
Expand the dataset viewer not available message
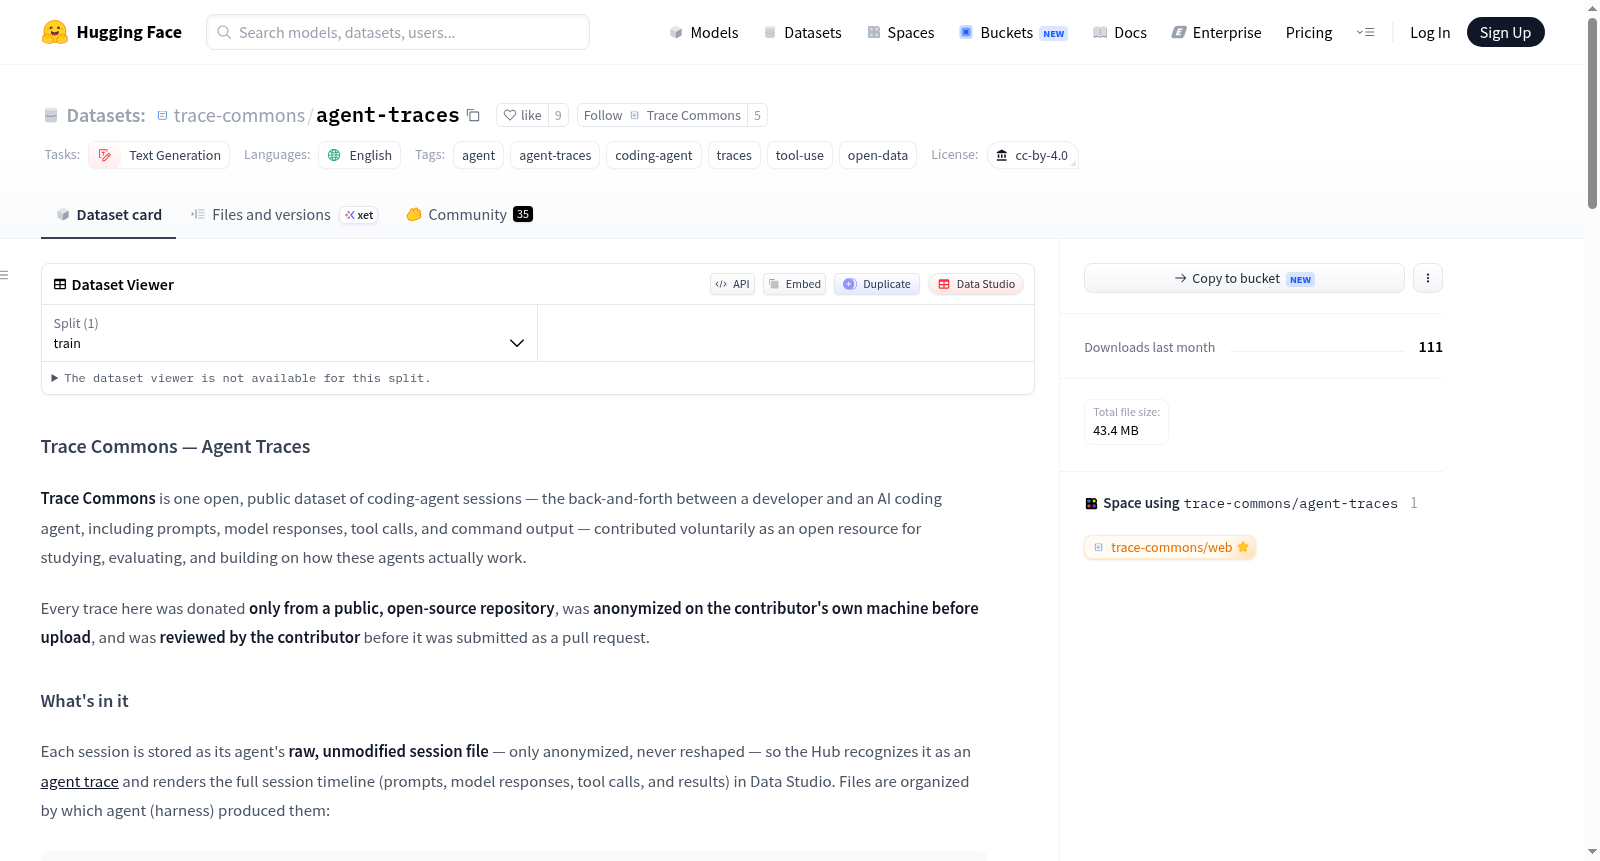pyautogui.click(x=241, y=378)
